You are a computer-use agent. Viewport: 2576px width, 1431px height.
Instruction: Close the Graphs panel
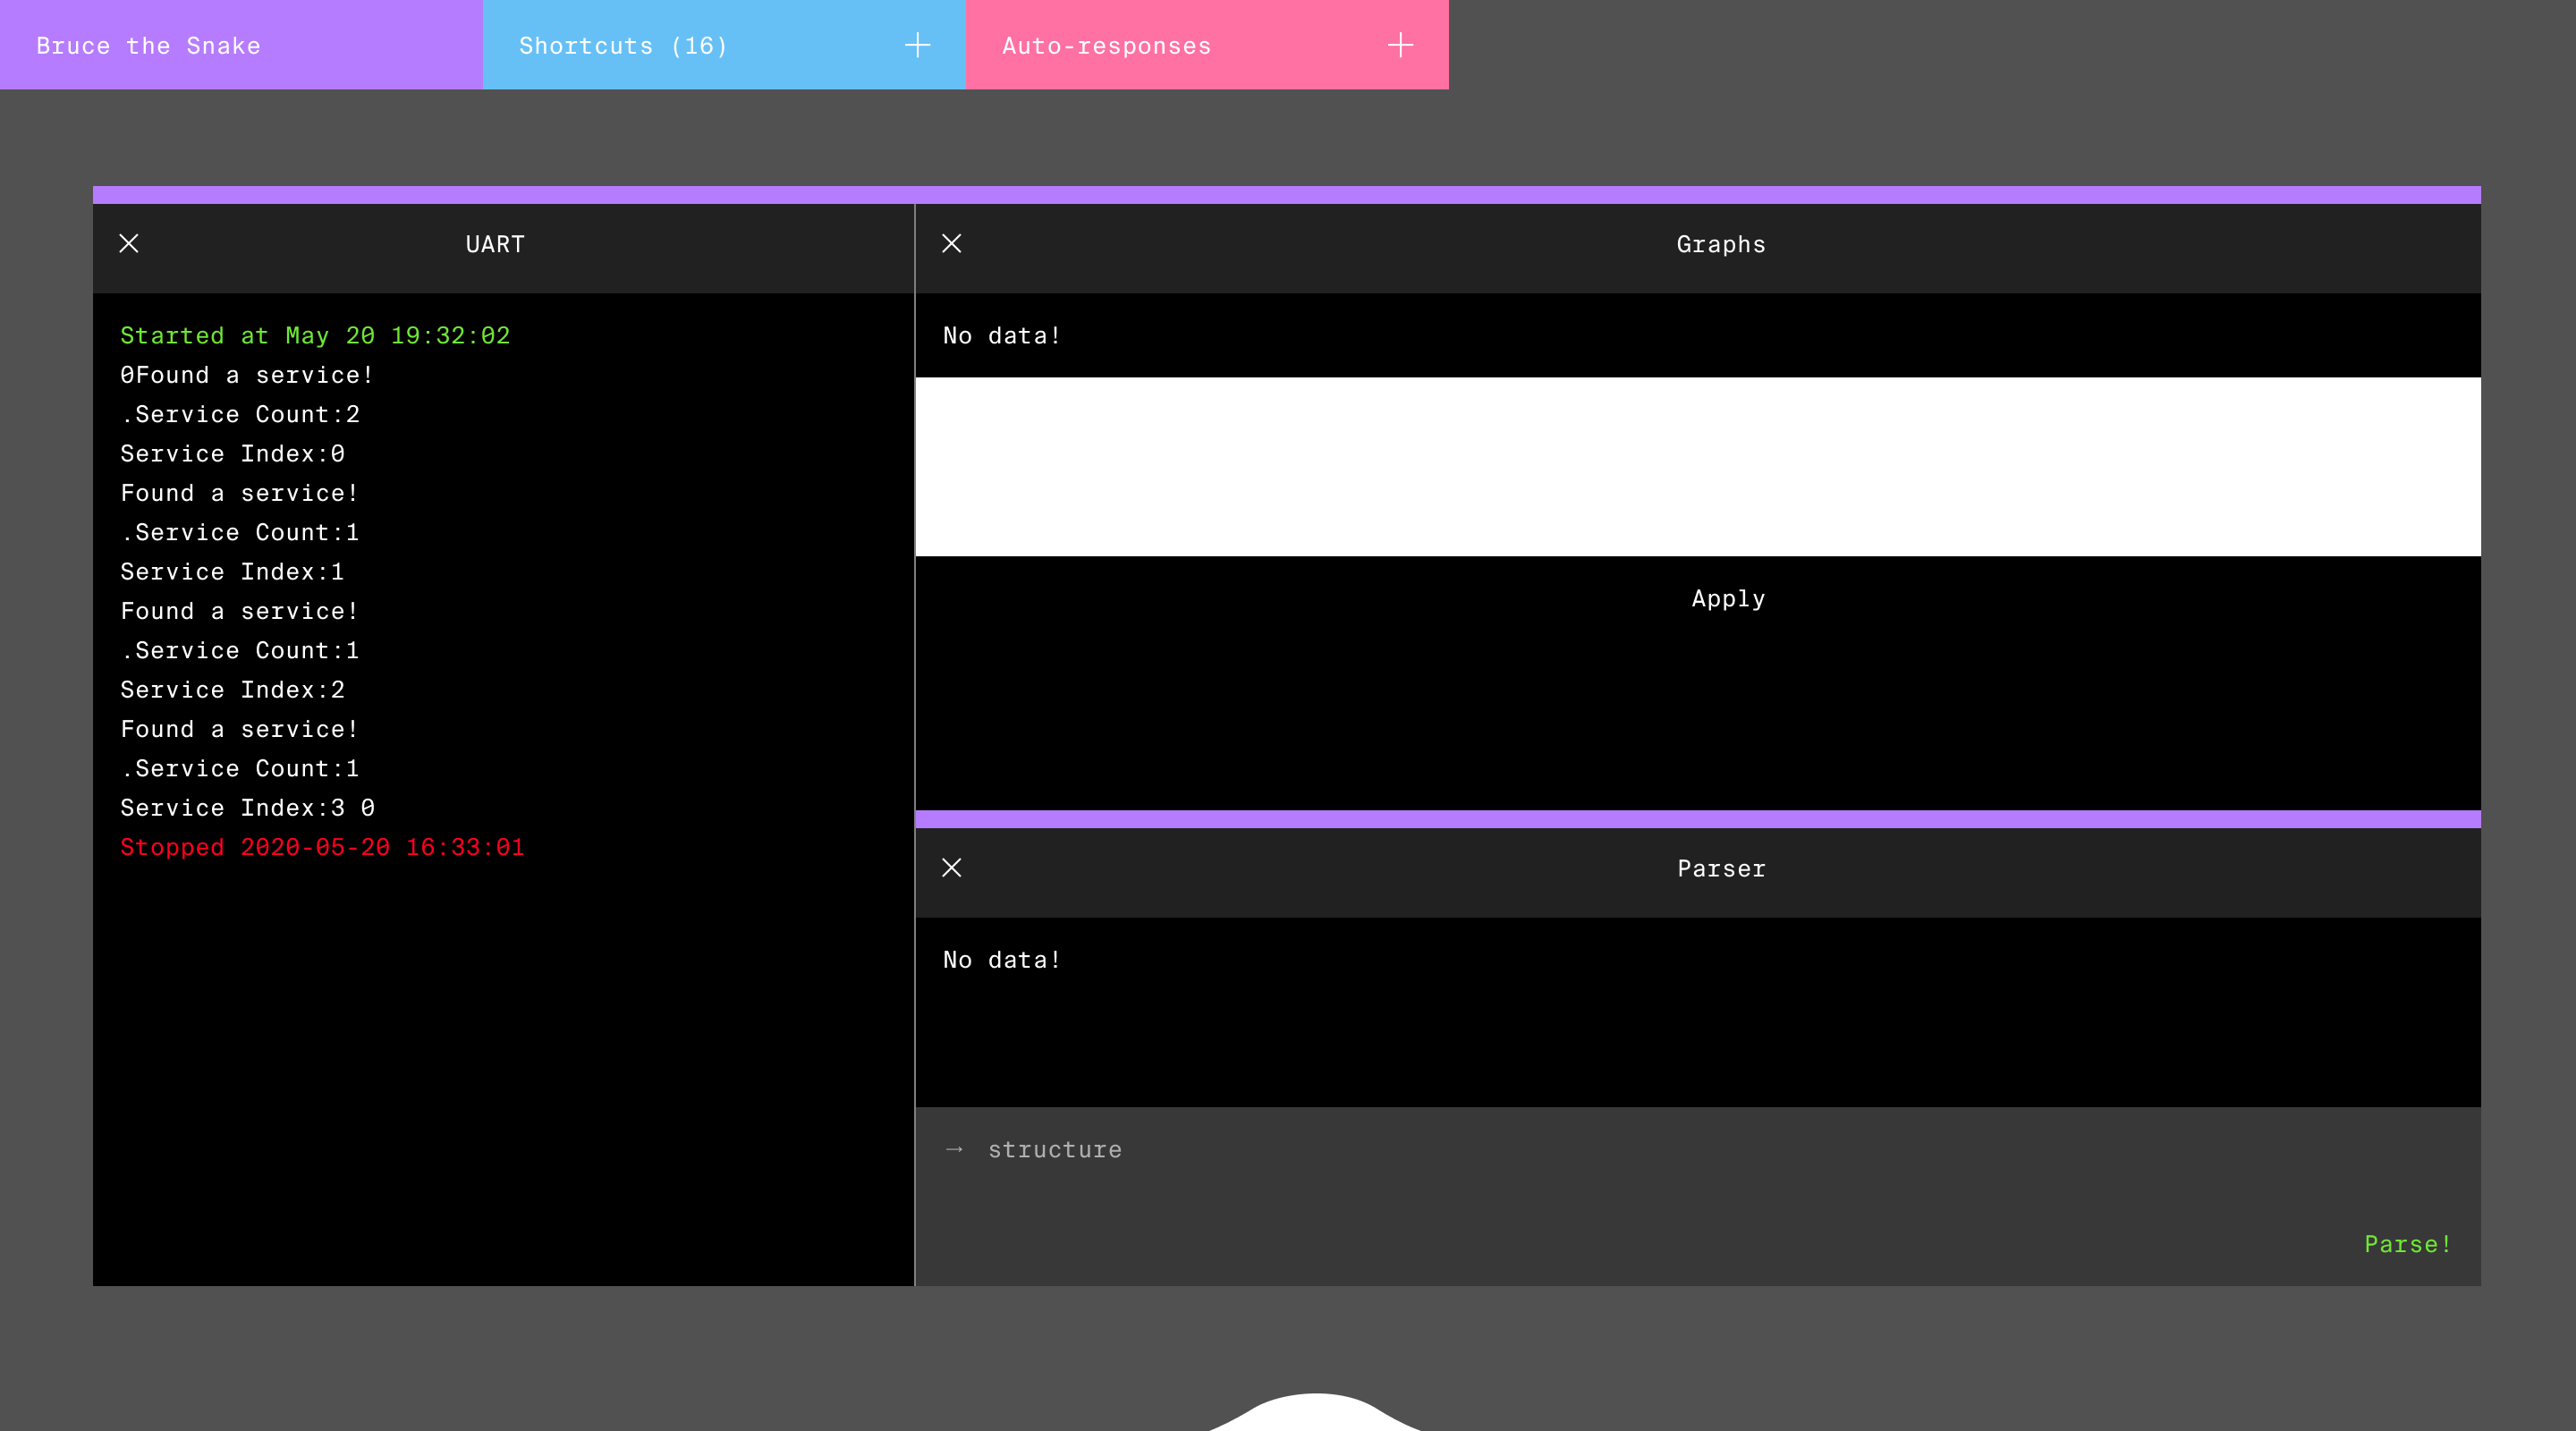click(951, 243)
